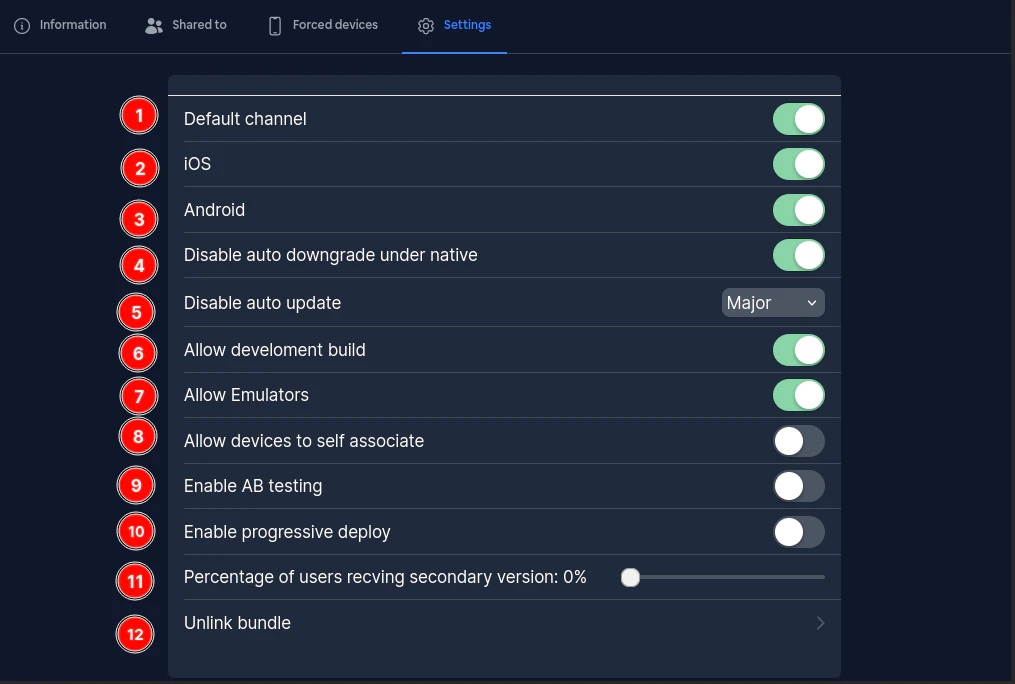Switch to the Forced devices tab

pos(335,25)
